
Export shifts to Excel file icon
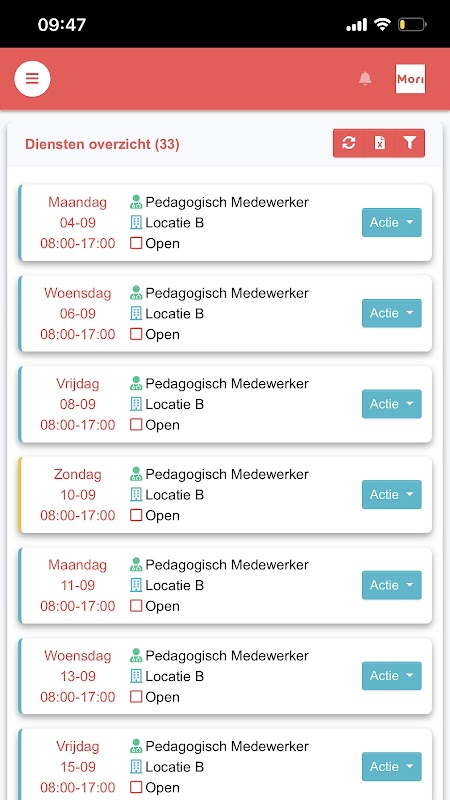tap(380, 143)
